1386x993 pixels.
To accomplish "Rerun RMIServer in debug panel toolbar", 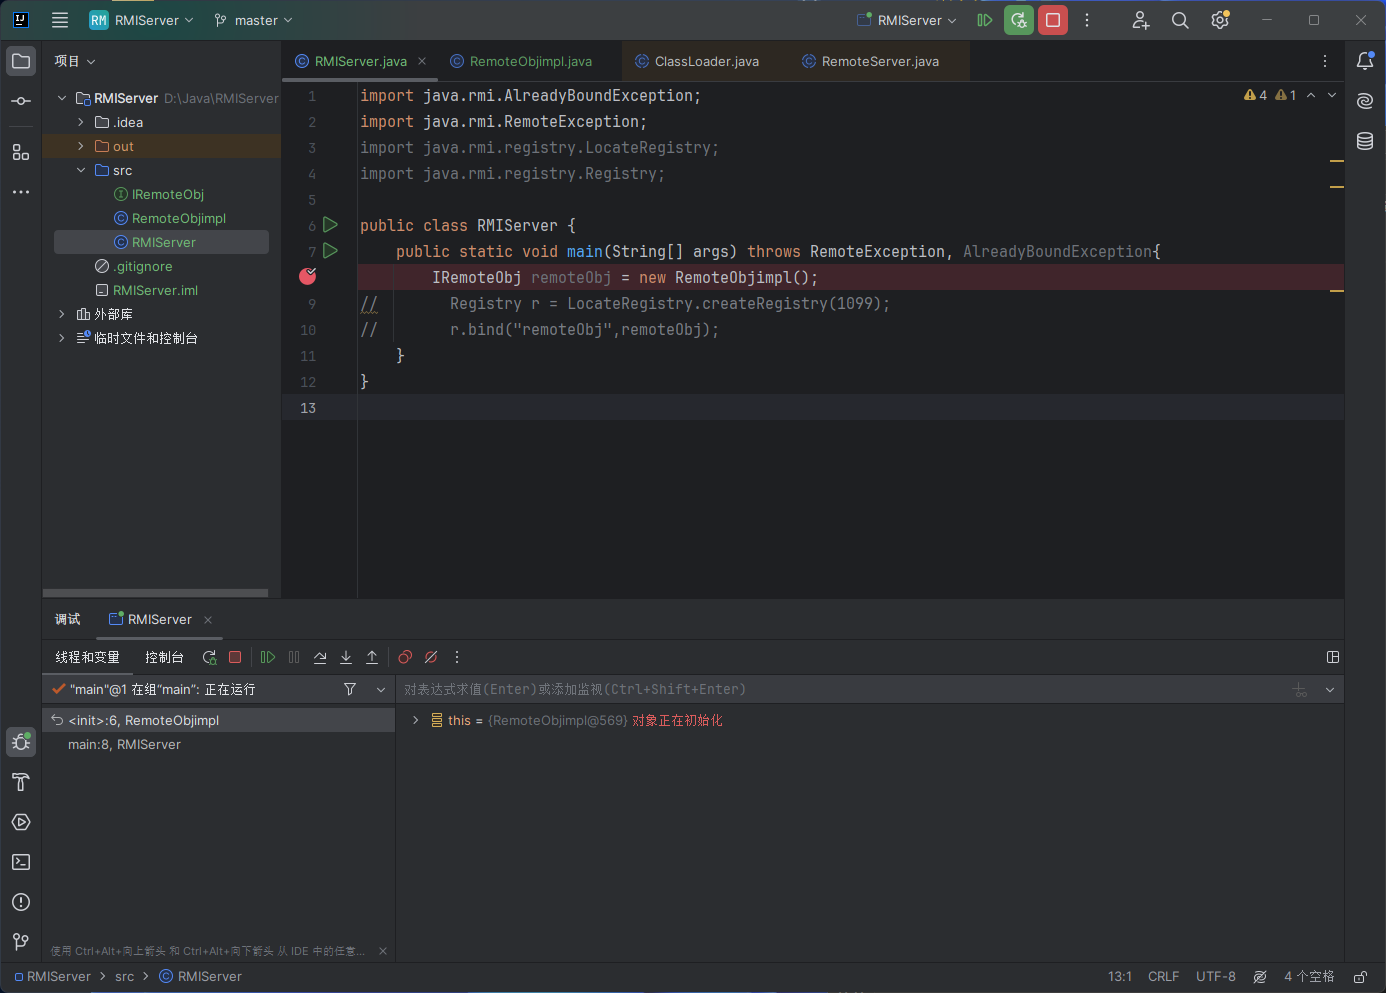I will coord(209,657).
